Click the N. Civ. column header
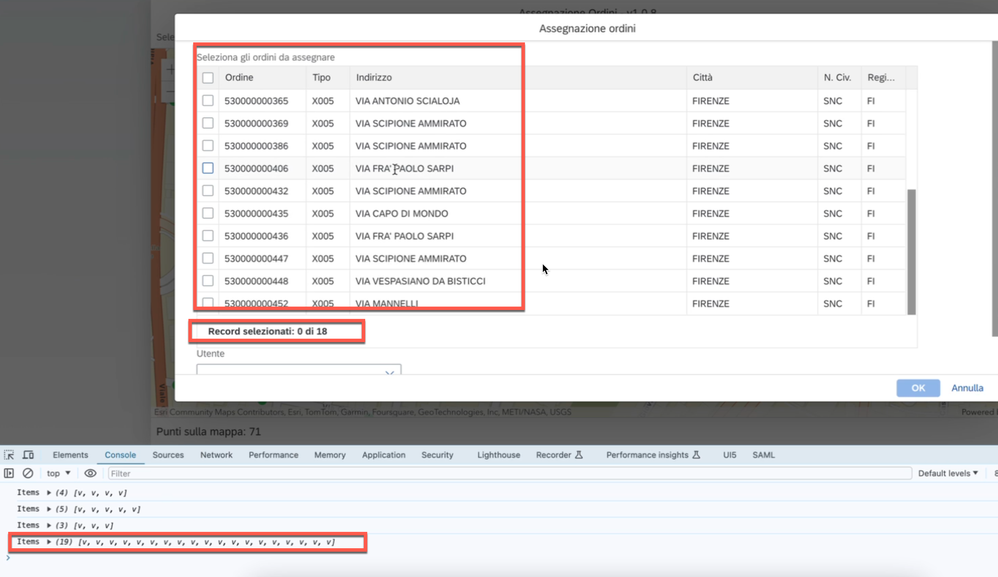Image resolution: width=998 pixels, height=577 pixels. 839,78
